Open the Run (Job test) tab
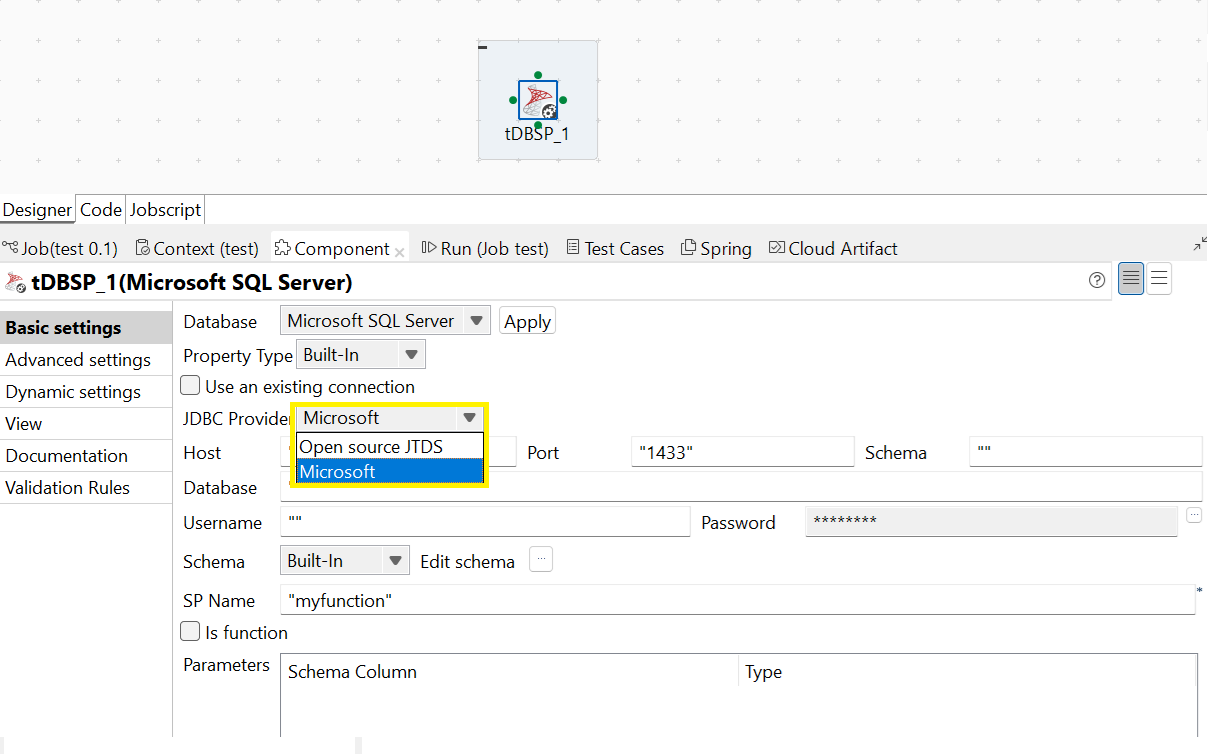Image resolution: width=1208 pixels, height=754 pixels. coord(485,249)
